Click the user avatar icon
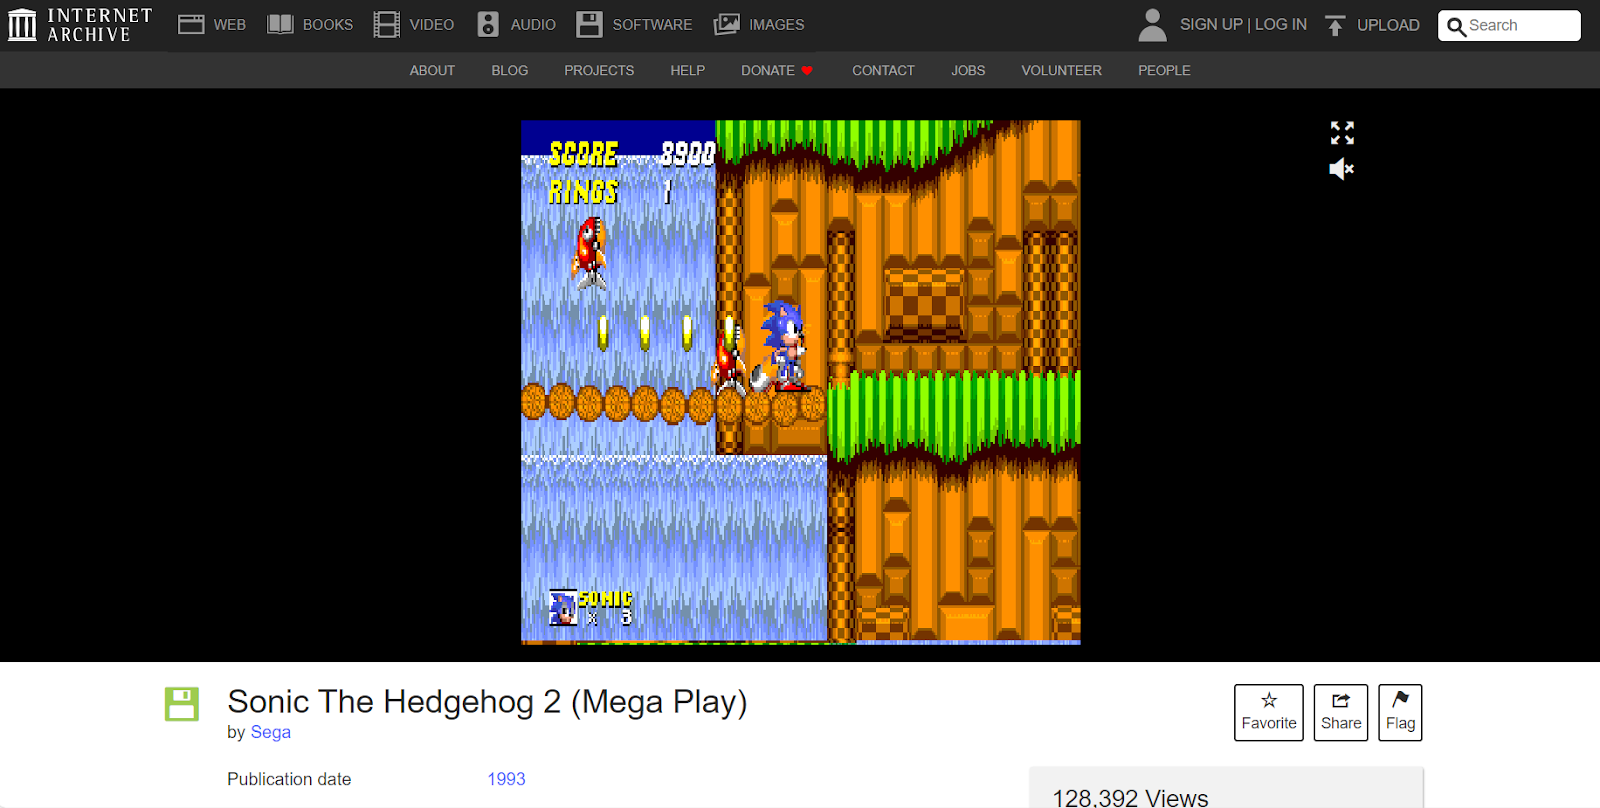 (1152, 25)
